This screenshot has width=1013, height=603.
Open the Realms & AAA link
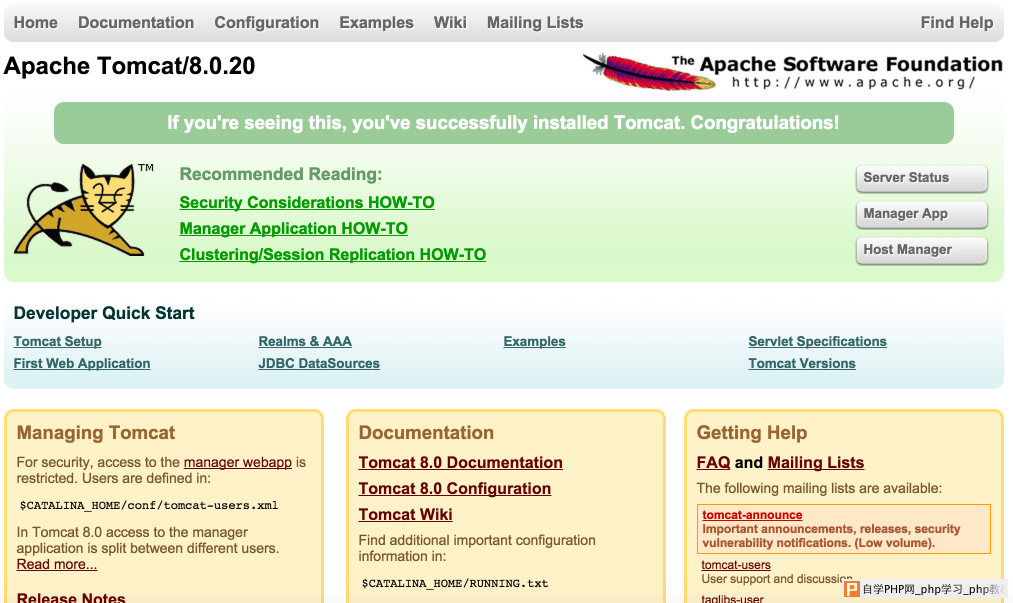point(305,341)
